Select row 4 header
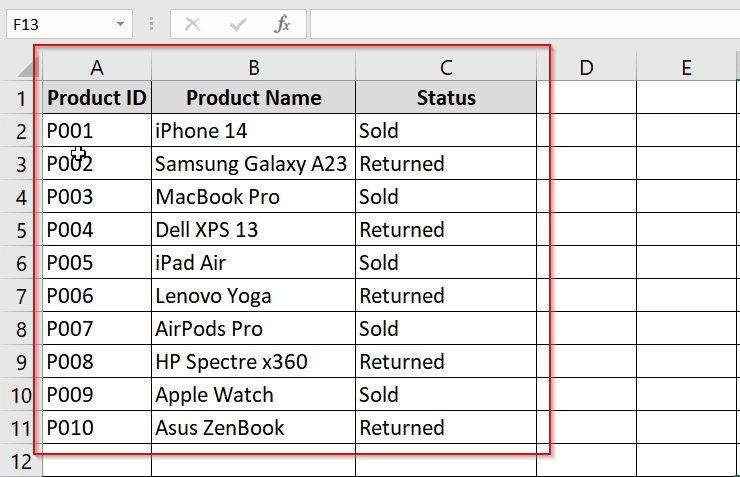The image size is (740, 477). pyautogui.click(x=21, y=197)
